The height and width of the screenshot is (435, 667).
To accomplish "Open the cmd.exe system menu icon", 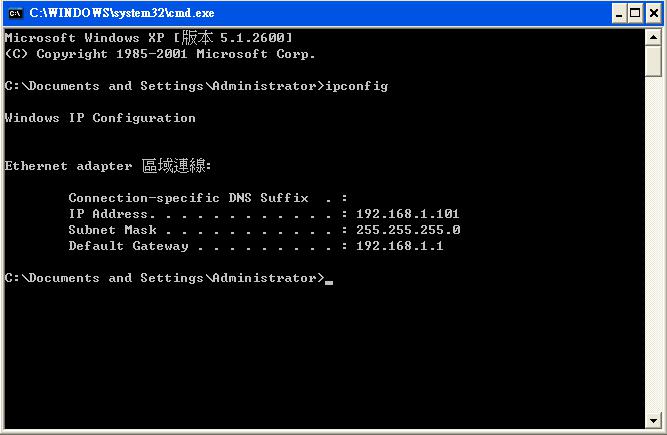I will click(x=15, y=13).
